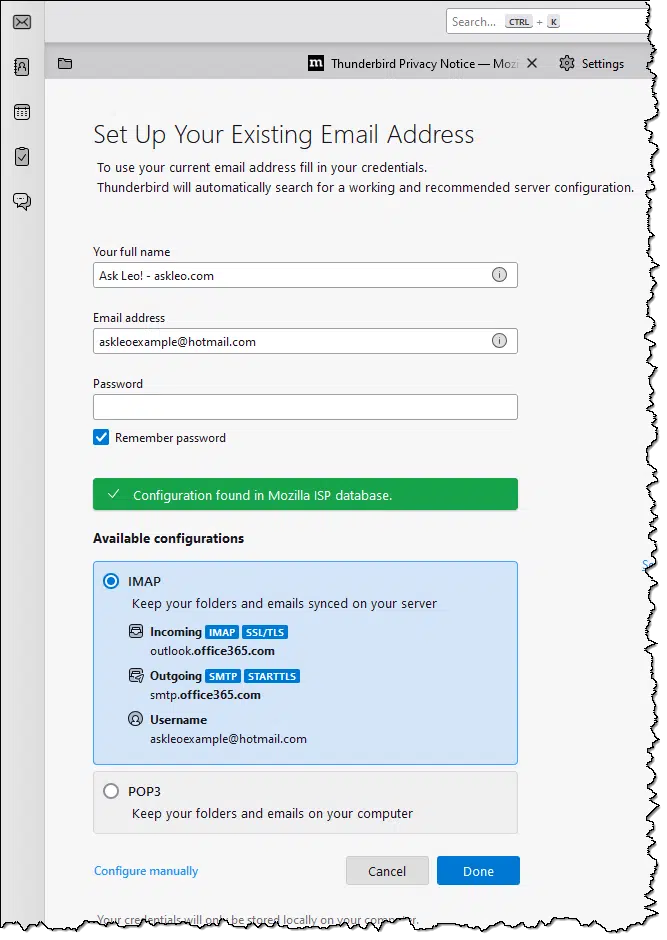Click the folder icon in tab bar

65,63
